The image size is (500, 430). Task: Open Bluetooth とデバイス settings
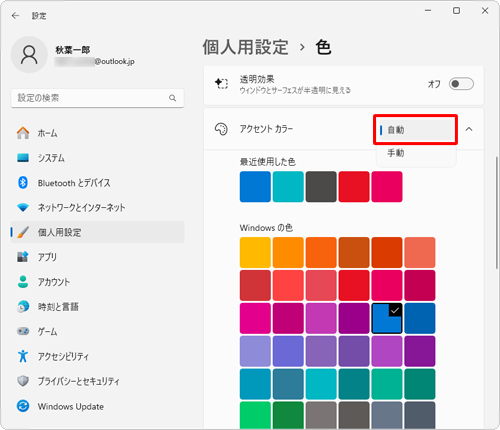pos(97,183)
